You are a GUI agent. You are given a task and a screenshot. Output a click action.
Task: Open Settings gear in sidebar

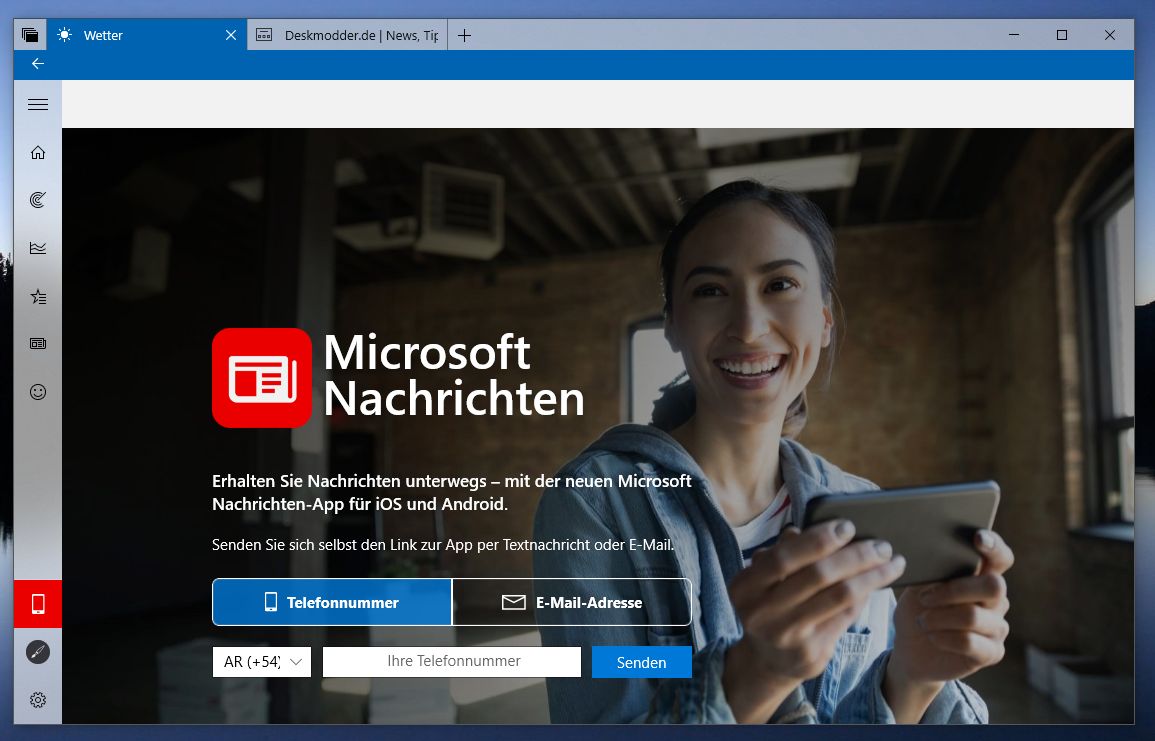click(38, 700)
